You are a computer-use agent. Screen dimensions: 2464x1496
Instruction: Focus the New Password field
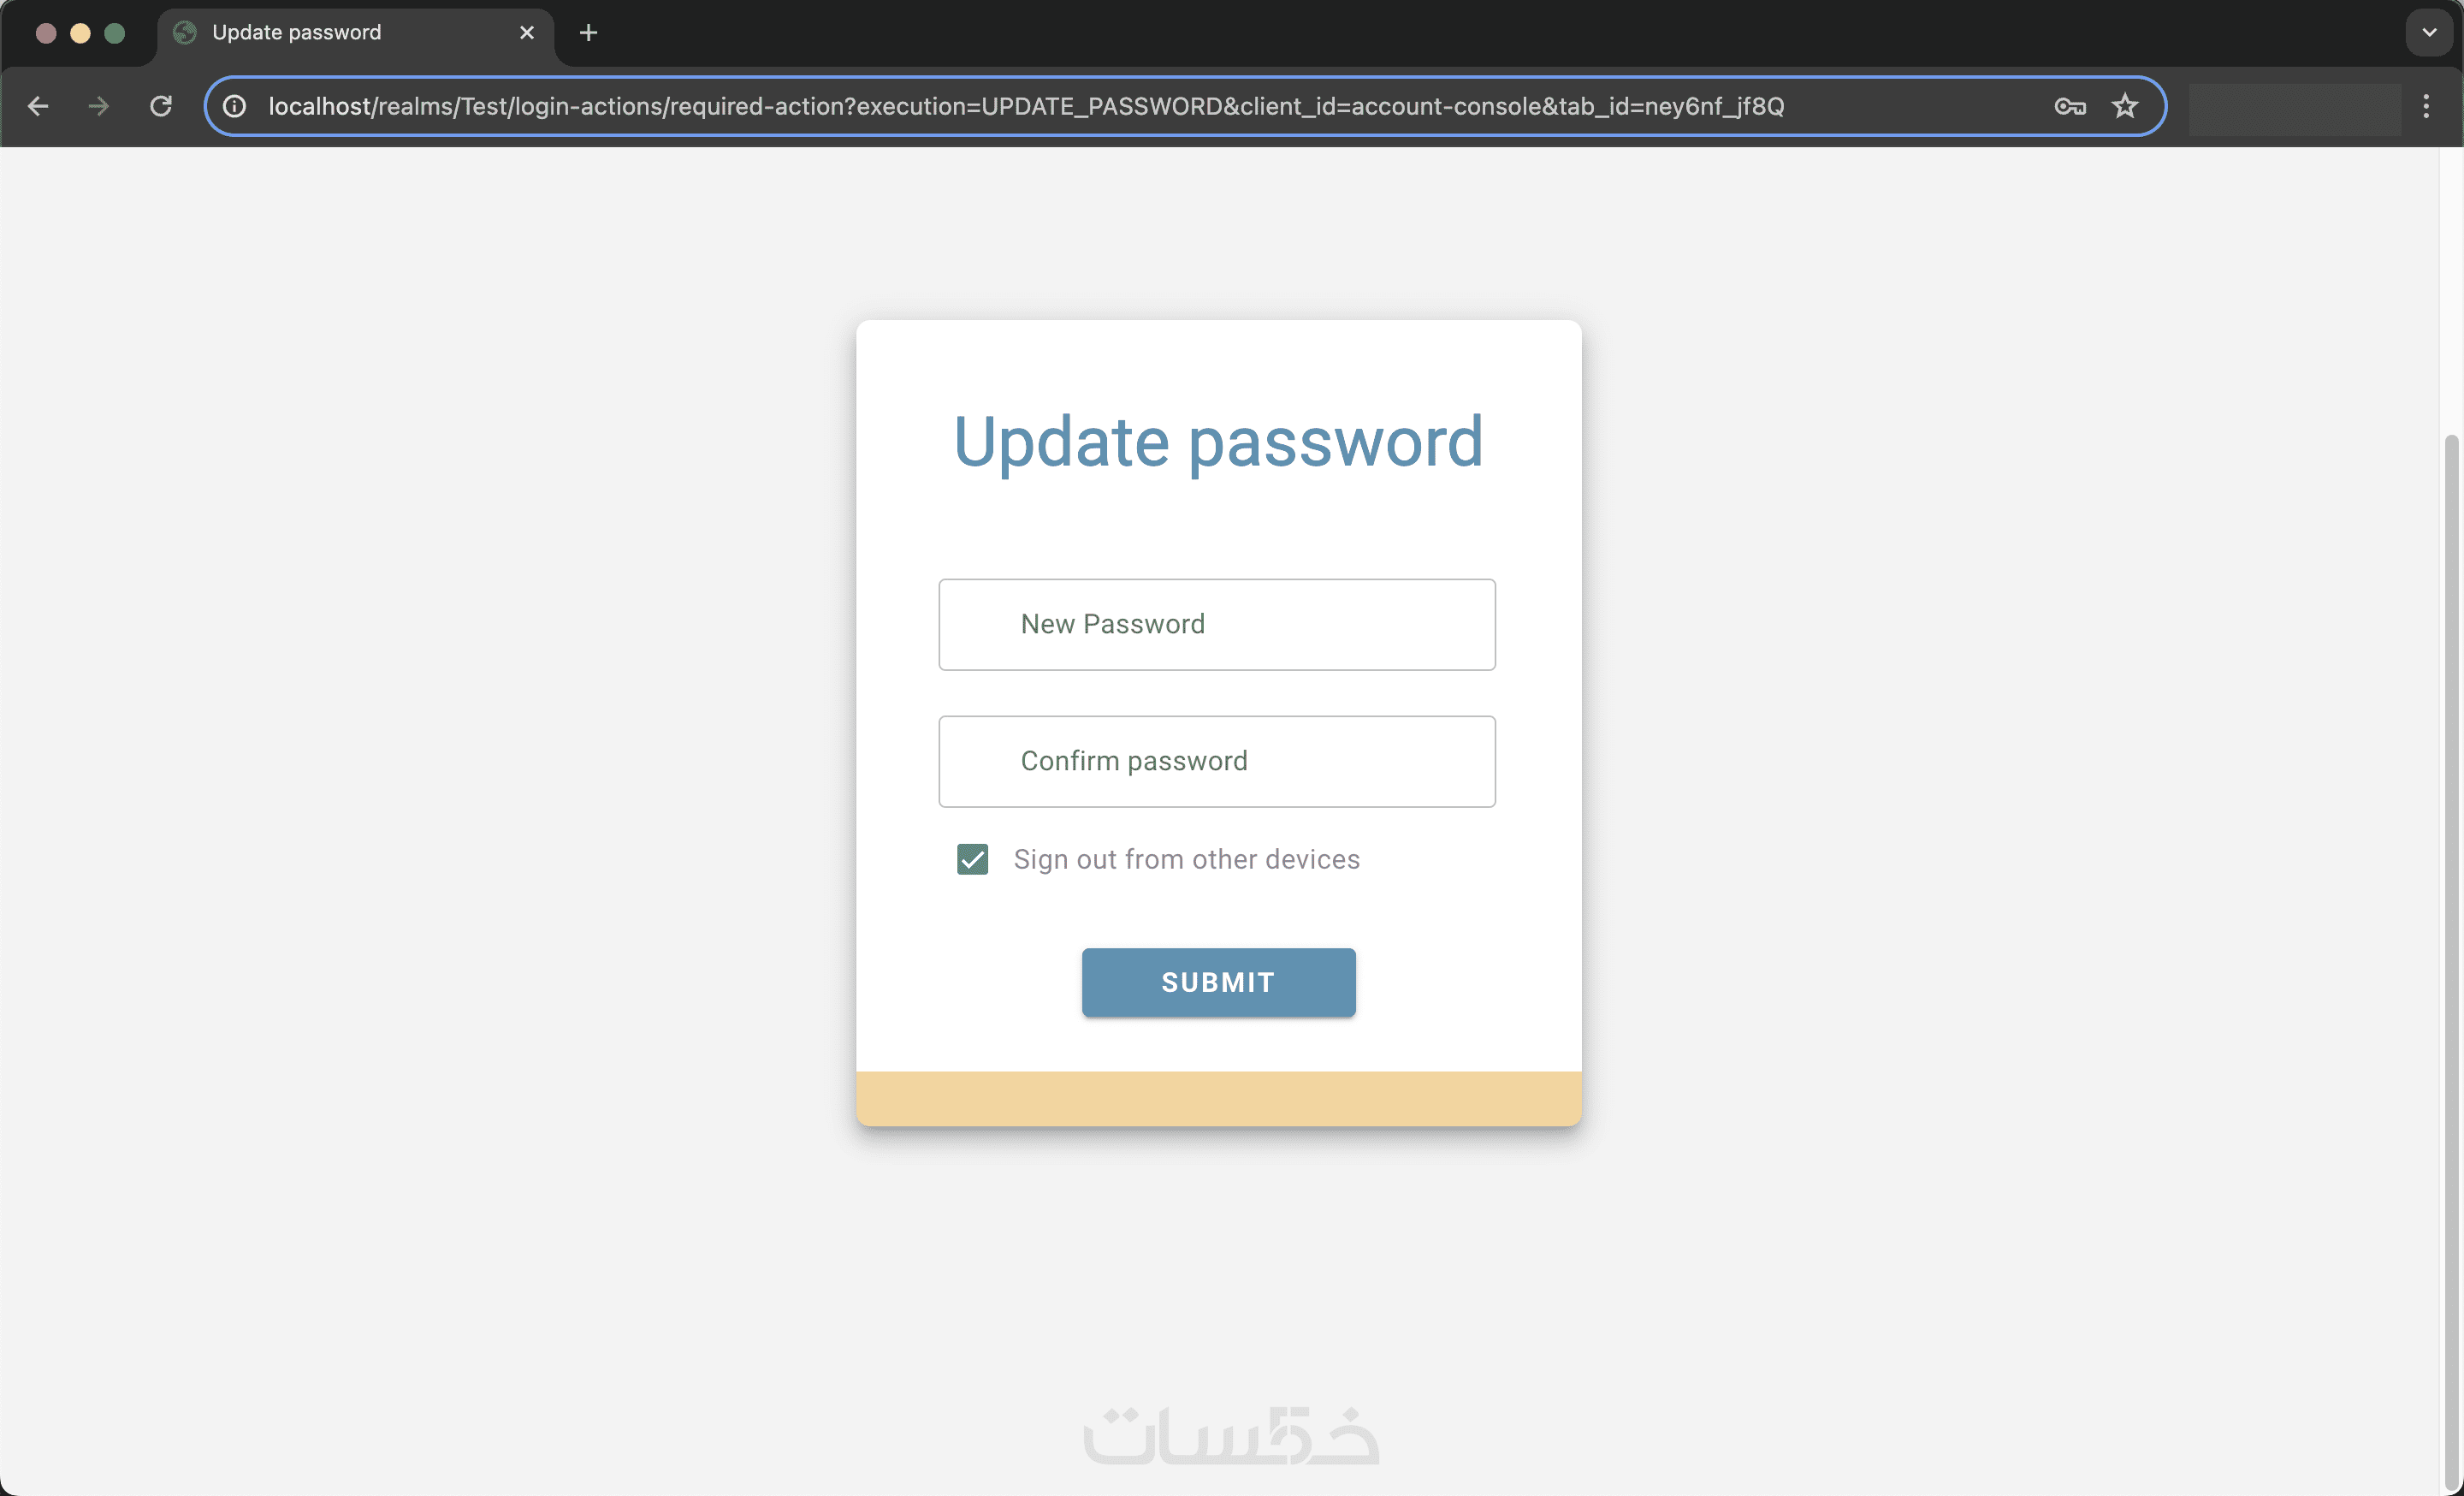pyautogui.click(x=1217, y=624)
